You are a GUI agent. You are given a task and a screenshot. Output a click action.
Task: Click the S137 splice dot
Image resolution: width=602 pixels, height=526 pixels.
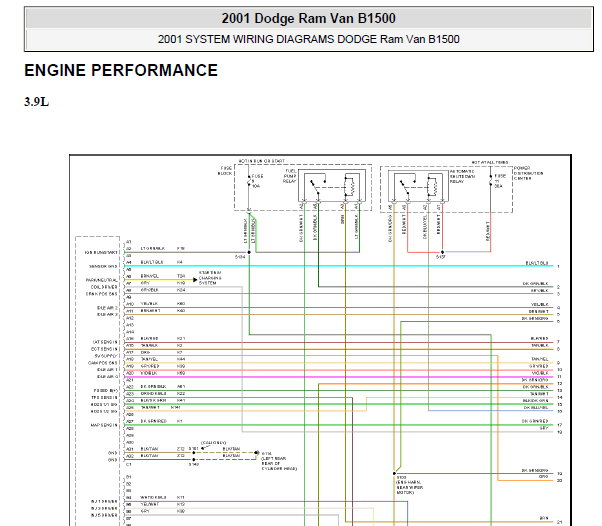442,252
